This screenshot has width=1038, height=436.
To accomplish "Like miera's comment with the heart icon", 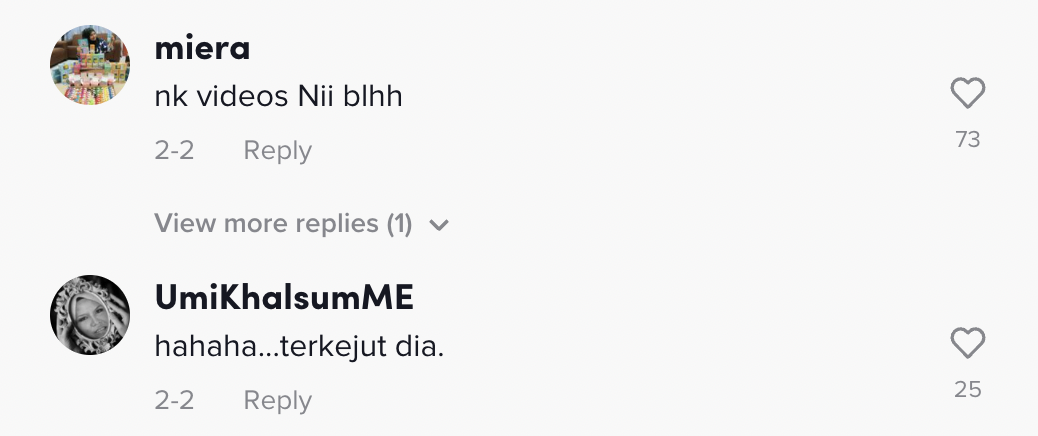I will point(967,95).
